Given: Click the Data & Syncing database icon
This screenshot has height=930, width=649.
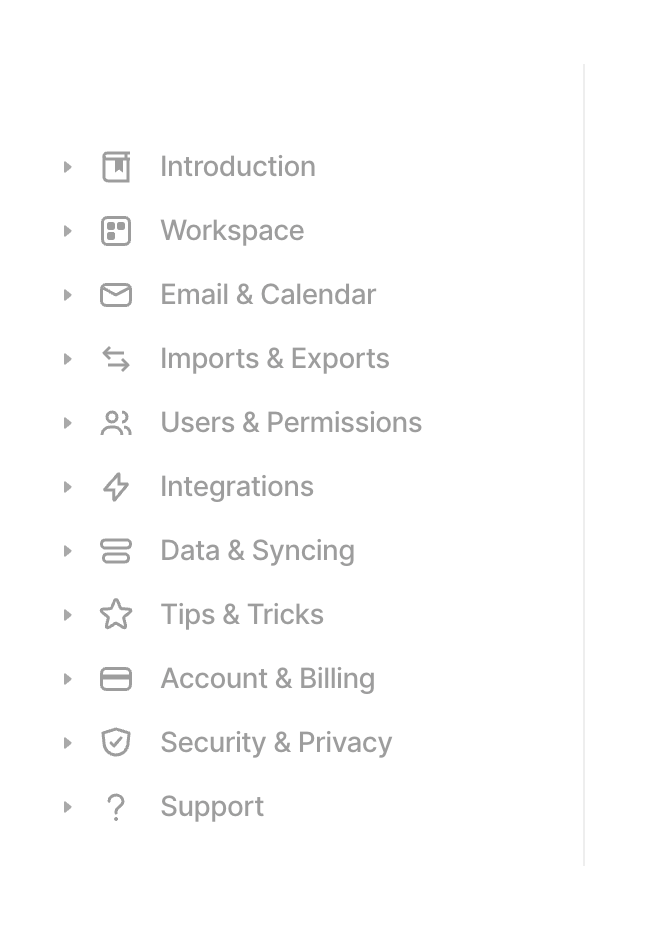Looking at the screenshot, I should pos(116,550).
